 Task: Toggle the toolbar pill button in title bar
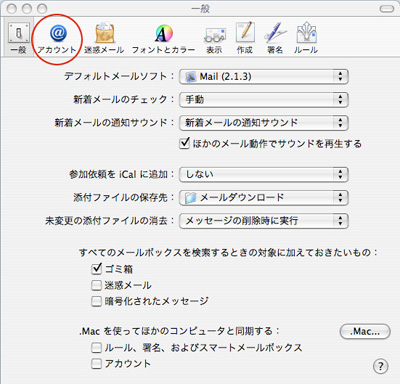coord(387,8)
